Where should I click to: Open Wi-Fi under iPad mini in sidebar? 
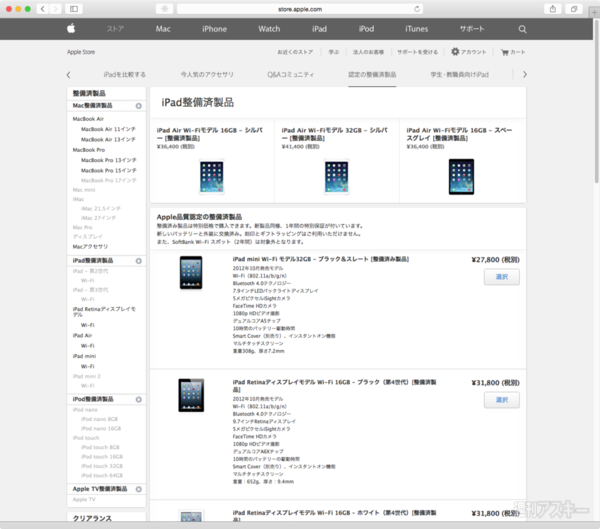click(x=88, y=367)
